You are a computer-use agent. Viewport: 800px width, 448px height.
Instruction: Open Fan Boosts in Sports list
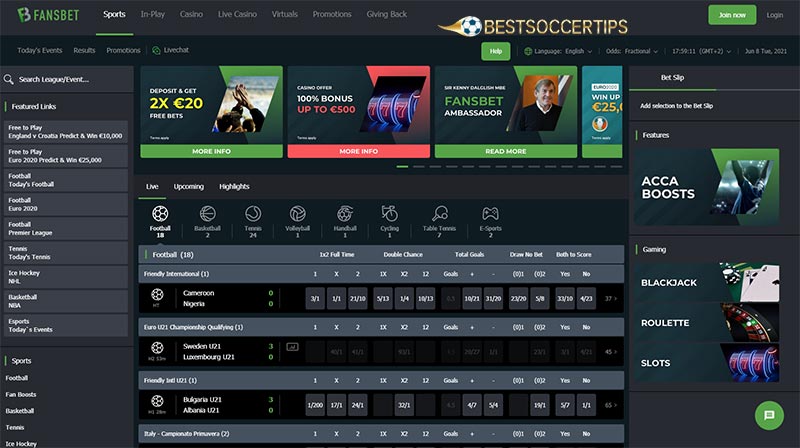pyautogui.click(x=21, y=394)
